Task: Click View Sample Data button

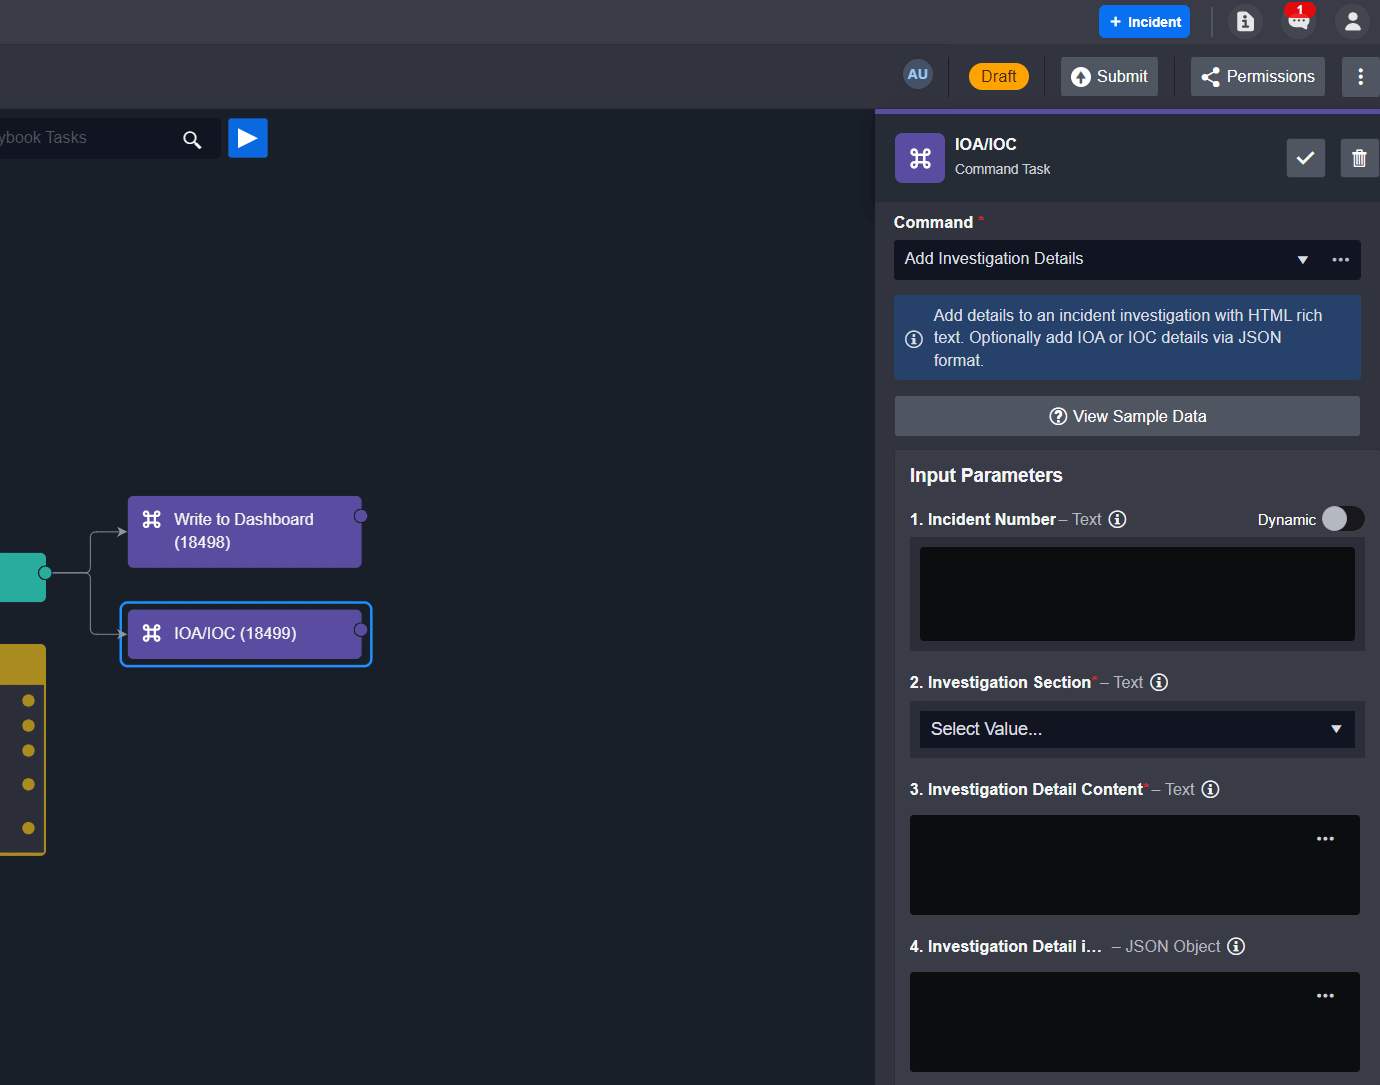Action: point(1127,416)
